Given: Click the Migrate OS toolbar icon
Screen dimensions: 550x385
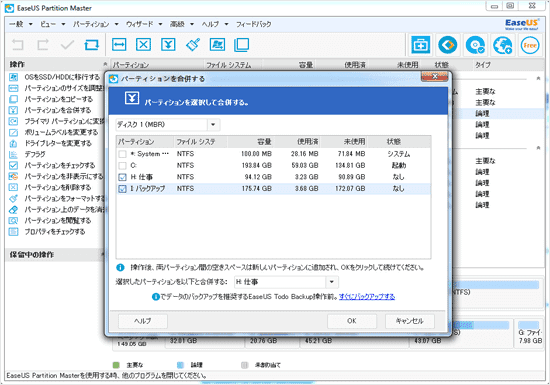Looking at the screenshot, I should (x=217, y=45).
